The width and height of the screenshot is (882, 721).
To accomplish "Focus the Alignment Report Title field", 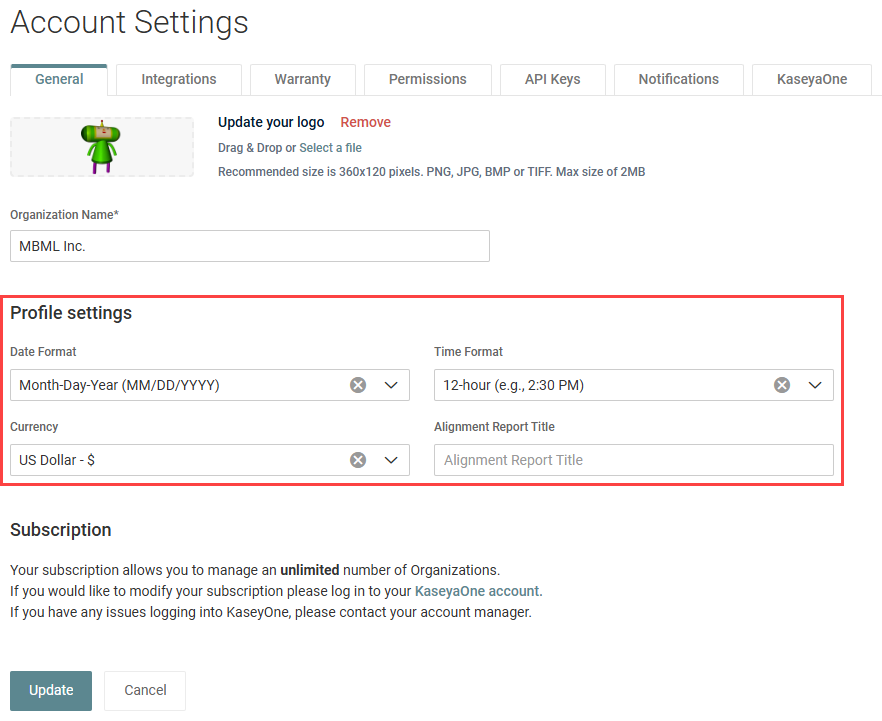I will (x=633, y=460).
